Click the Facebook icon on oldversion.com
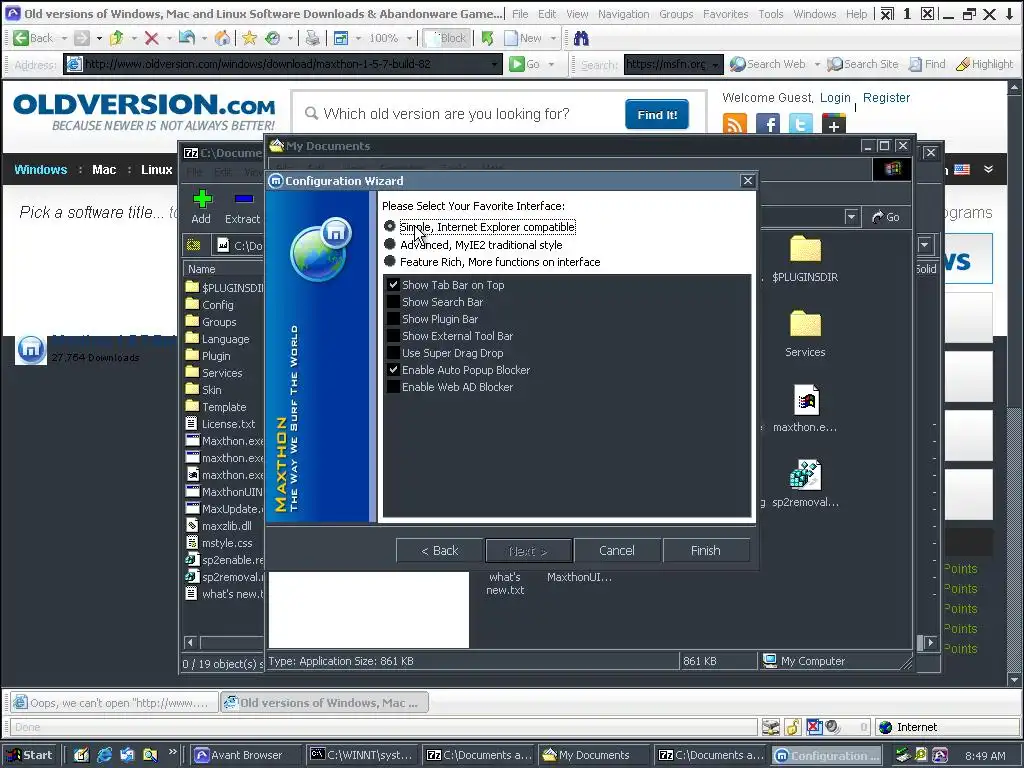The height and width of the screenshot is (768, 1024). click(768, 123)
